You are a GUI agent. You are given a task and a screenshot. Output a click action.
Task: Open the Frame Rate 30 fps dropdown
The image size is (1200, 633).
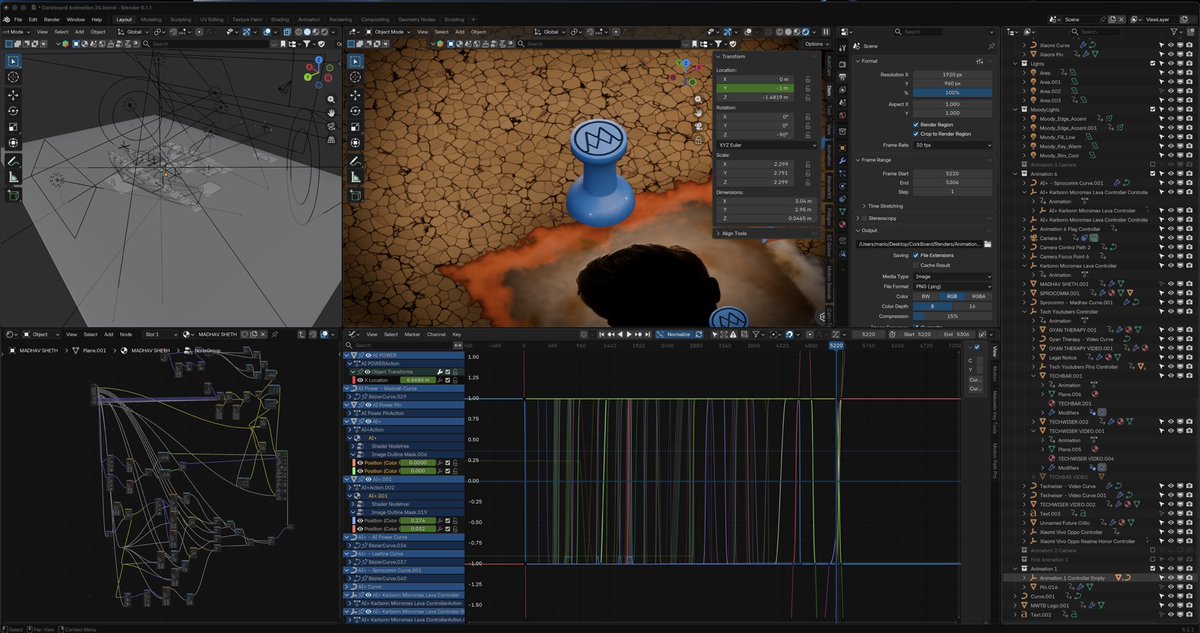953,145
